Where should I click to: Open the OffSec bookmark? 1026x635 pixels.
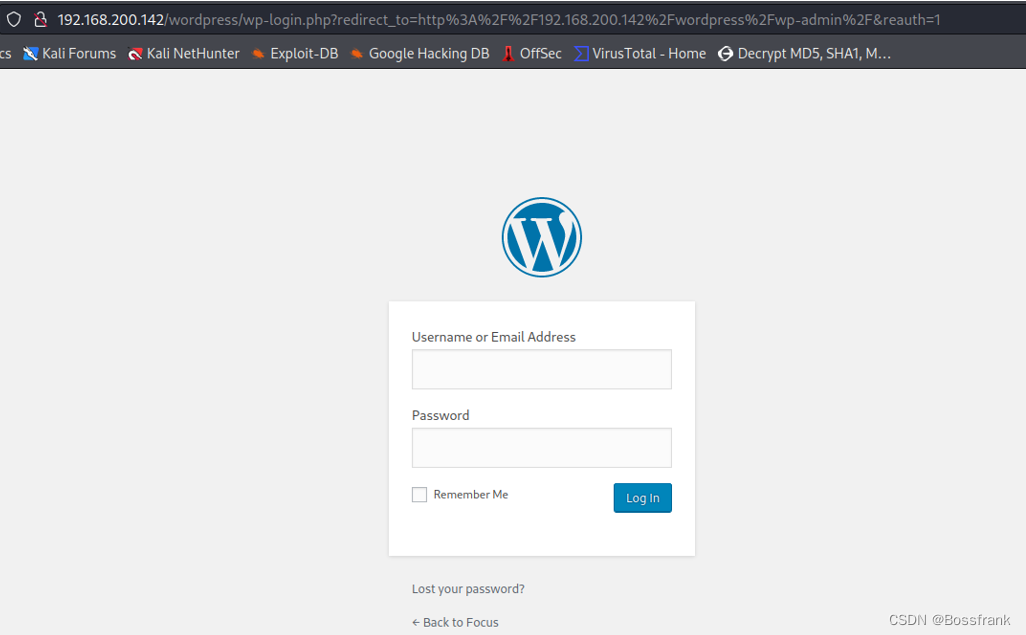click(x=532, y=54)
